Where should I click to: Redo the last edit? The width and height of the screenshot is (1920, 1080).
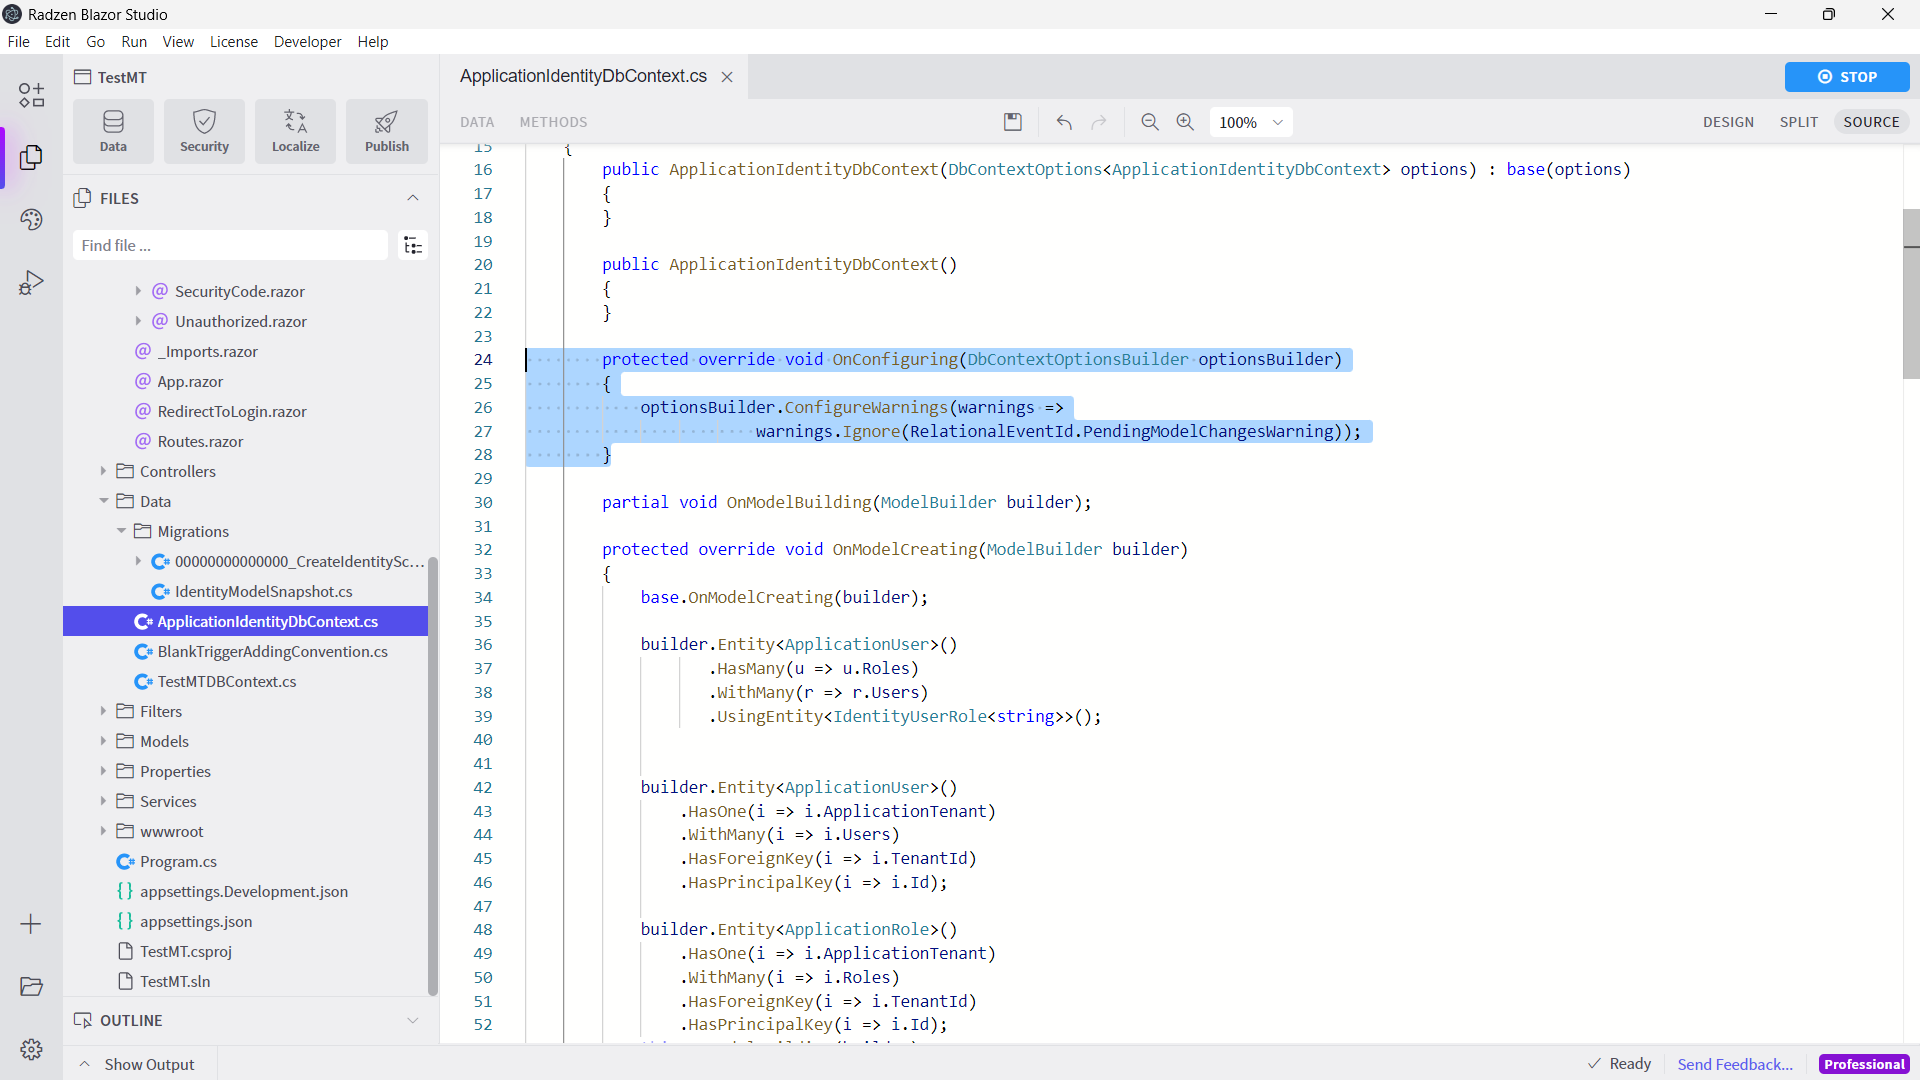tap(1099, 122)
